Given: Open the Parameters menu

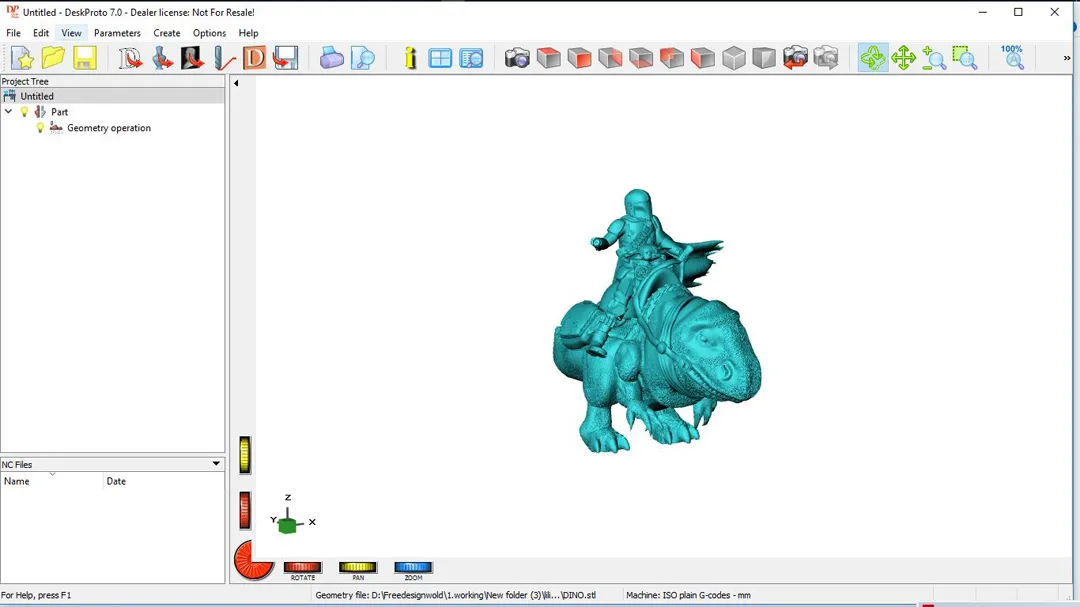Looking at the screenshot, I should (117, 33).
